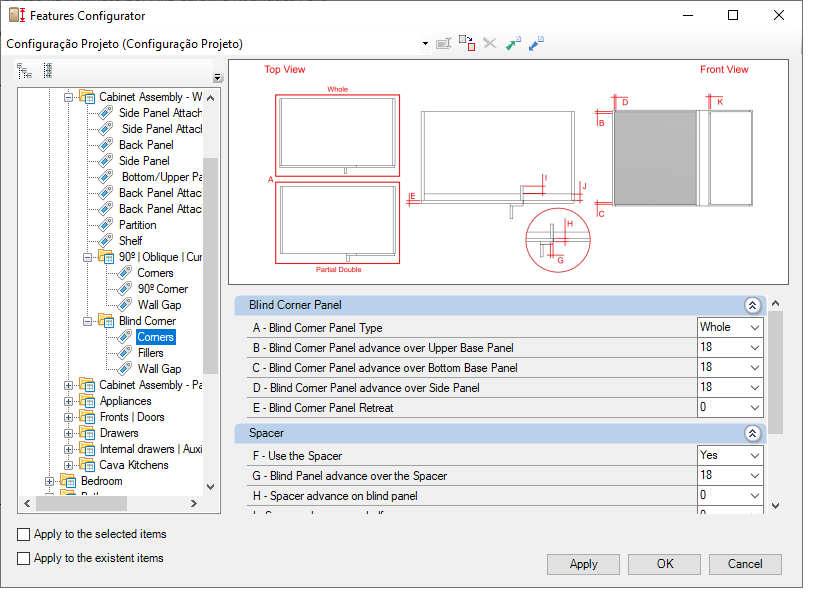
Task: Click the OK button
Action: pos(664,564)
